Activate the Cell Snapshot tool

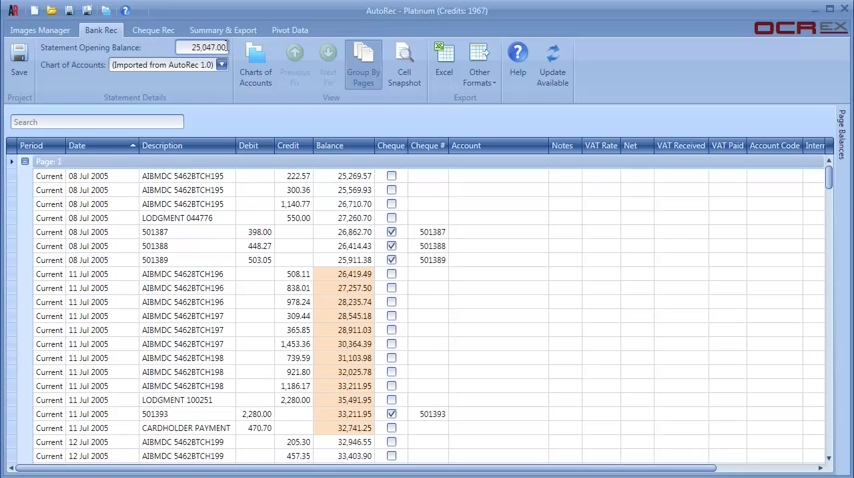[x=404, y=65]
